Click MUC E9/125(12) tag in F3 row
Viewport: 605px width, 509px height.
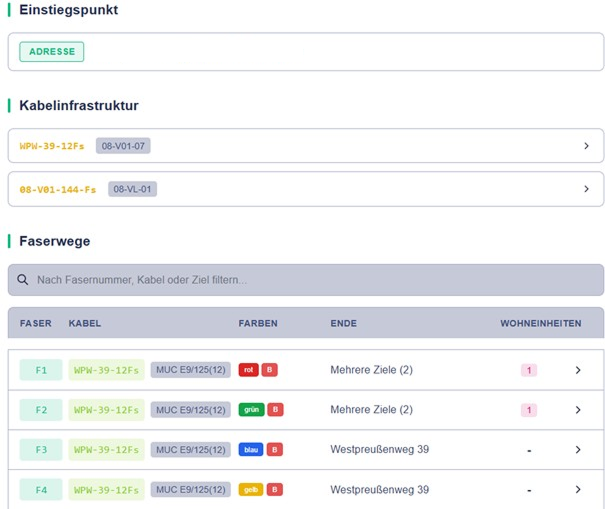[191, 450]
